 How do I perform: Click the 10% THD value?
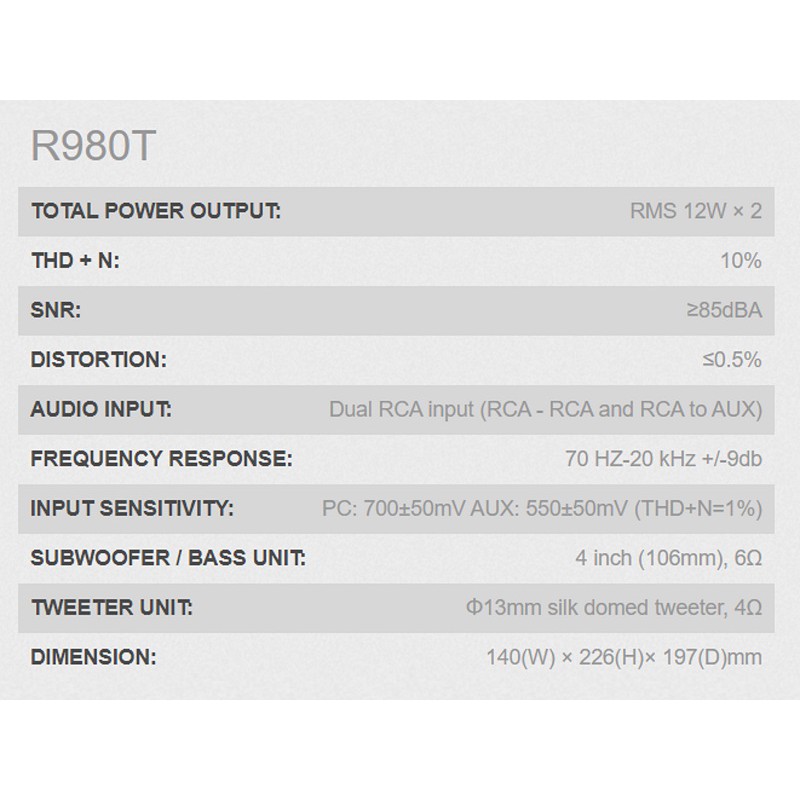[741, 261]
